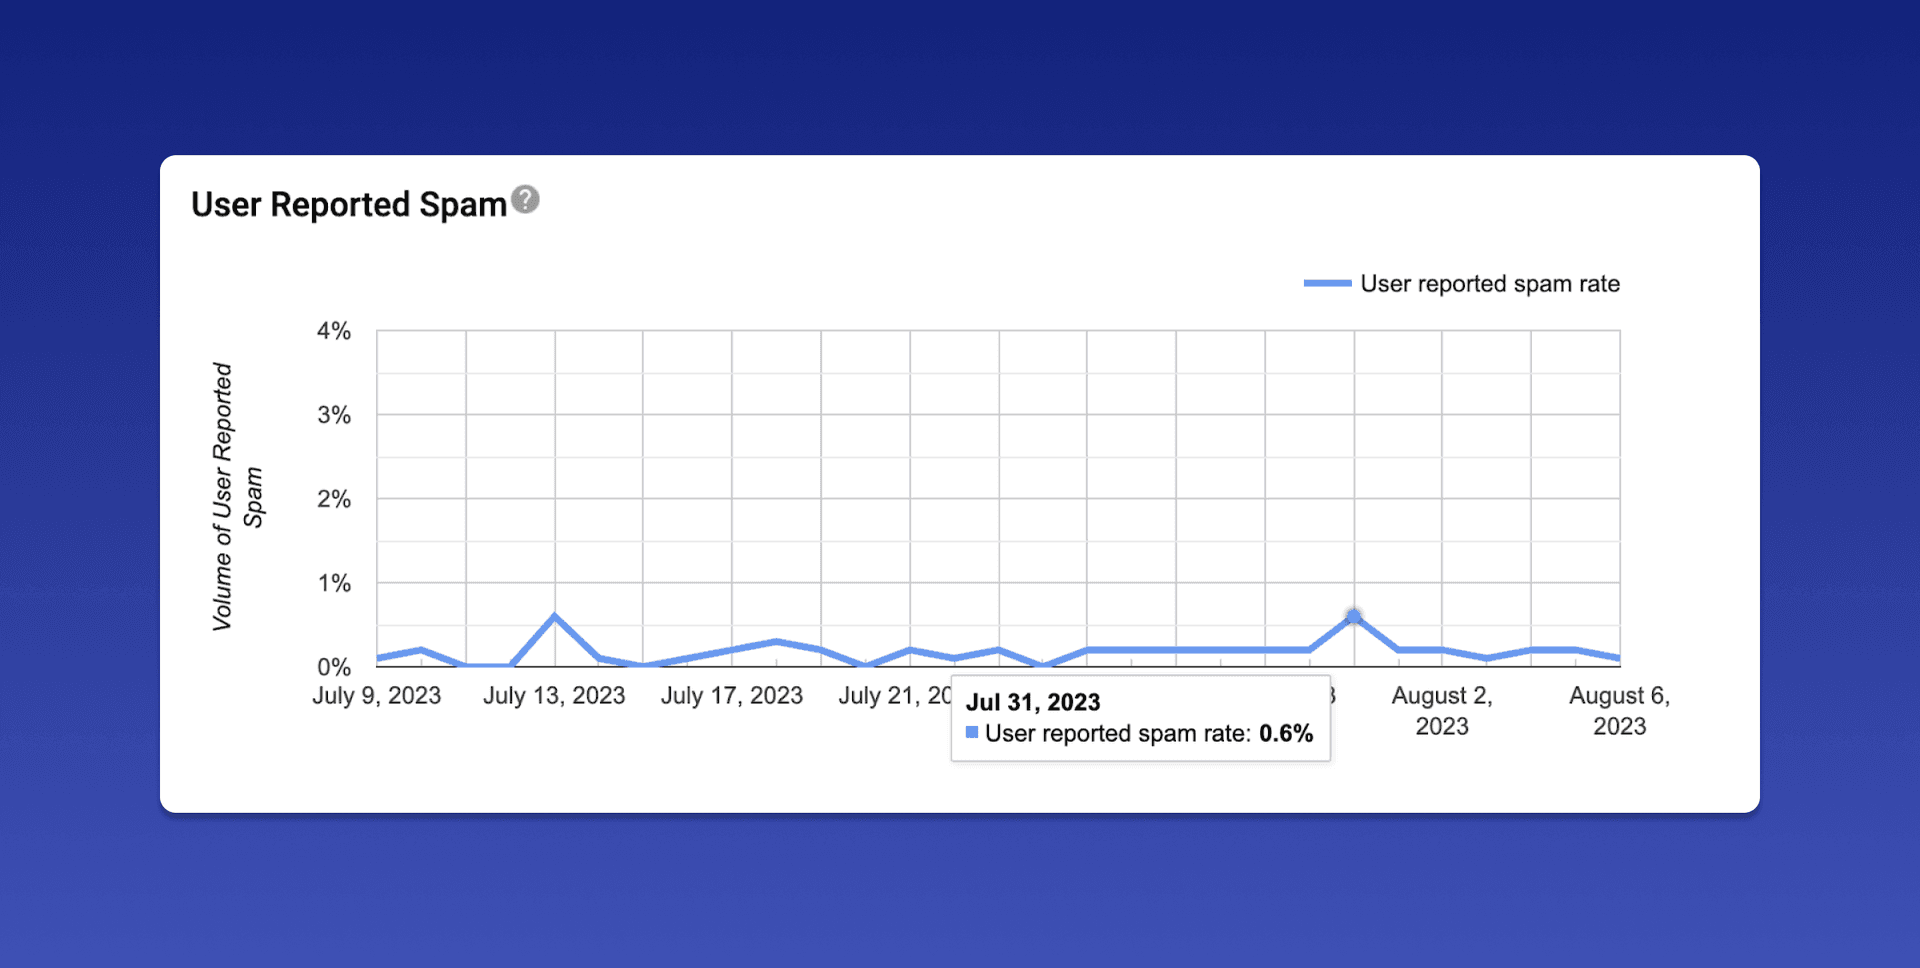The height and width of the screenshot is (968, 1920).
Task: Select the 0% y-axis label
Action: tap(333, 667)
